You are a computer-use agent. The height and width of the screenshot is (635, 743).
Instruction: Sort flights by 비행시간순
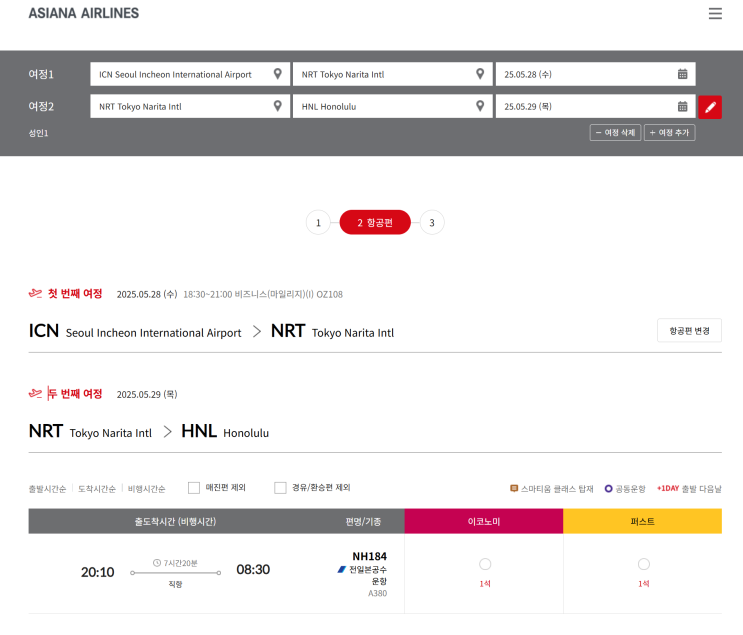pos(146,489)
